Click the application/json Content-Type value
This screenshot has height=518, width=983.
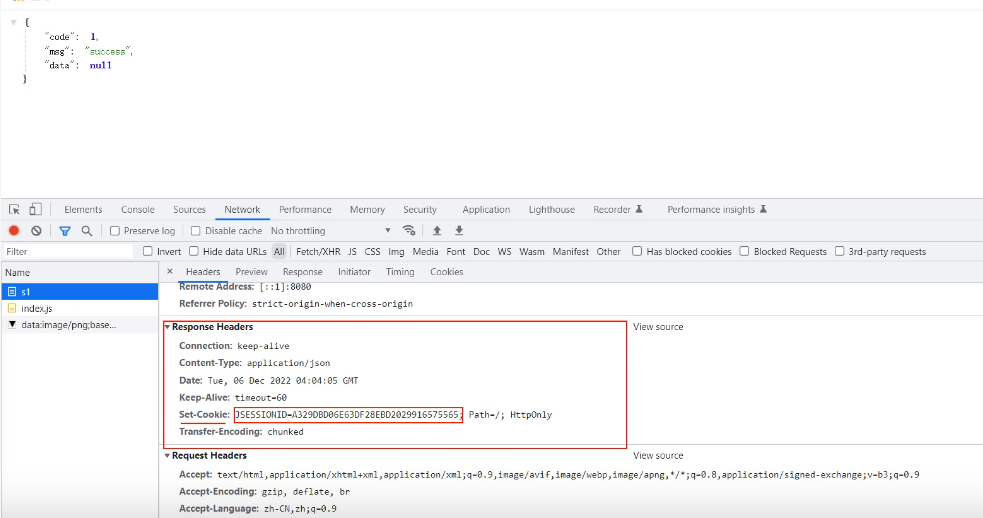(288, 363)
